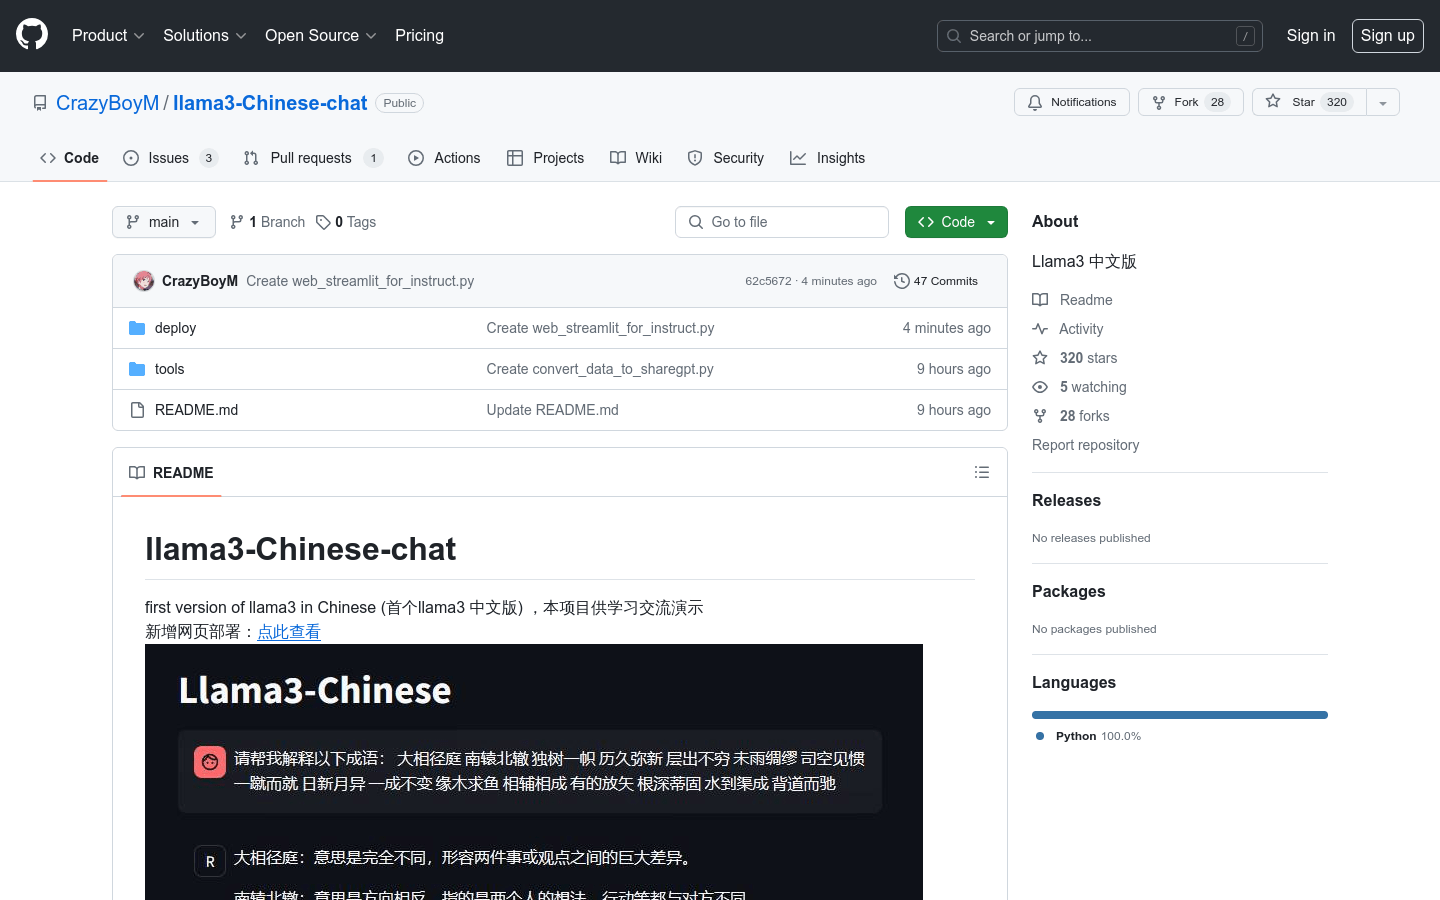Click the GitHub logo icon
This screenshot has height=900, width=1440.
point(32,35)
